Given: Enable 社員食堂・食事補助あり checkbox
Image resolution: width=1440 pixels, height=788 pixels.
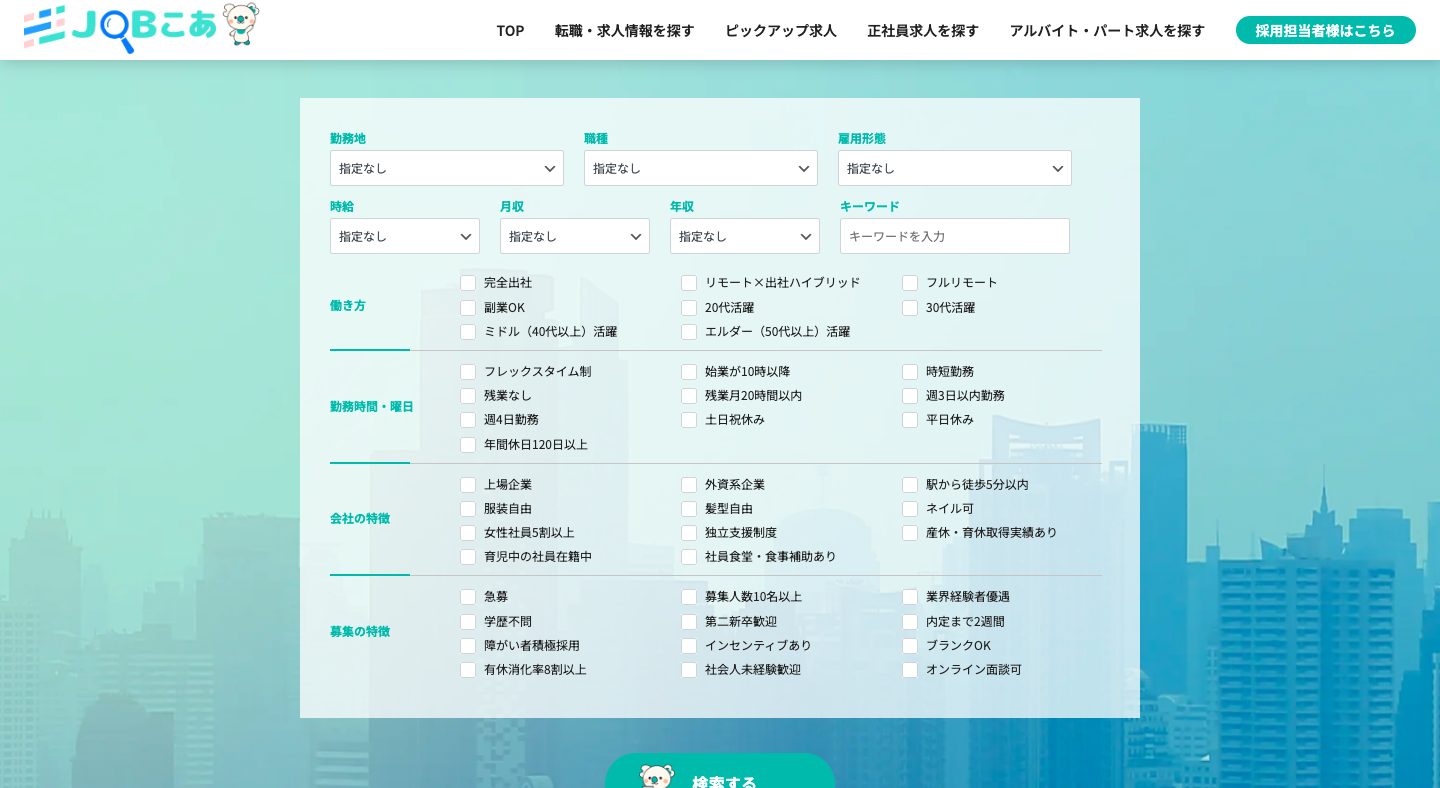Looking at the screenshot, I should pyautogui.click(x=689, y=557).
